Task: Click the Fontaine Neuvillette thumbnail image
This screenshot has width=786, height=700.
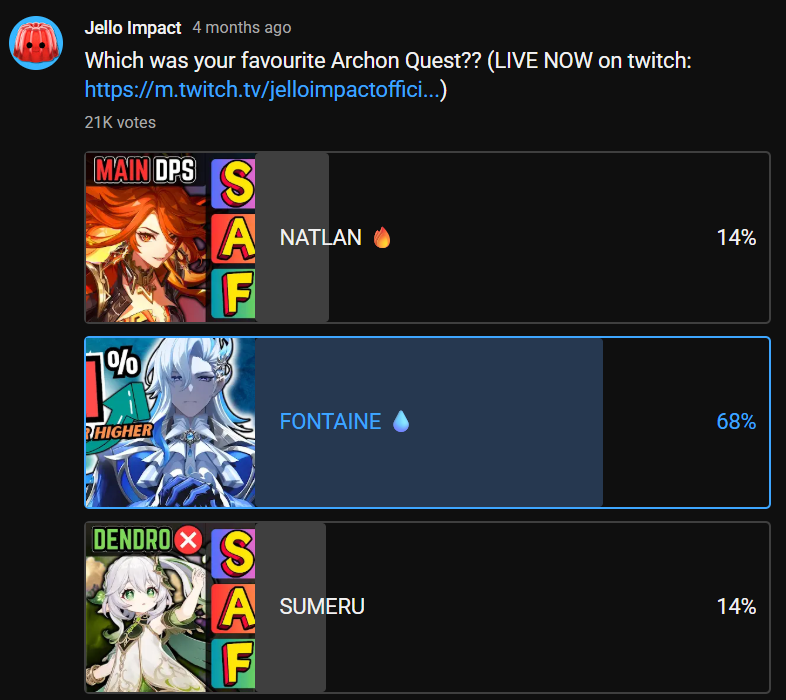Action: (170, 422)
